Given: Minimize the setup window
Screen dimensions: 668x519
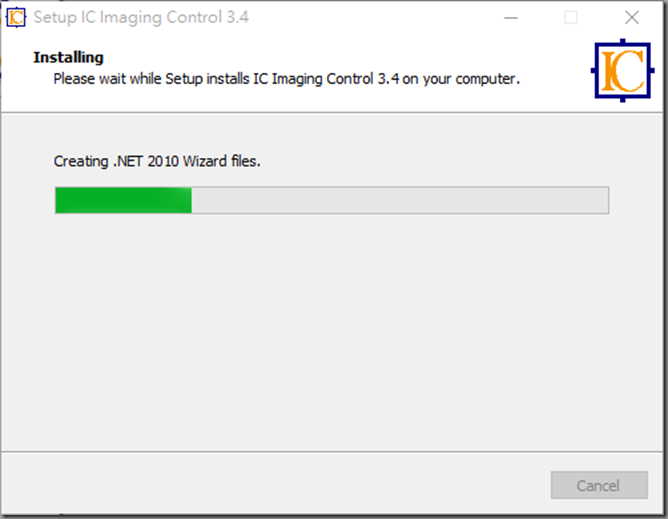Looking at the screenshot, I should click(x=511, y=18).
